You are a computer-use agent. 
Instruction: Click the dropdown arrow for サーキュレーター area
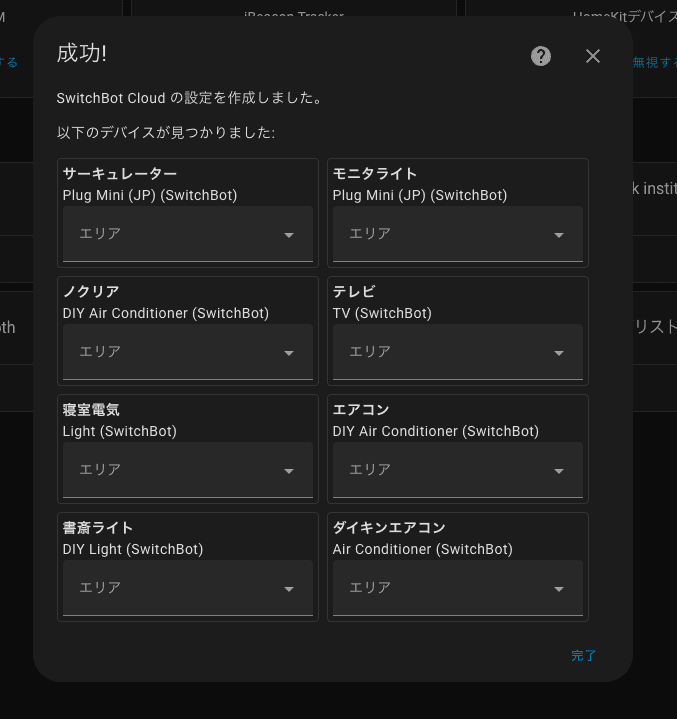point(289,235)
